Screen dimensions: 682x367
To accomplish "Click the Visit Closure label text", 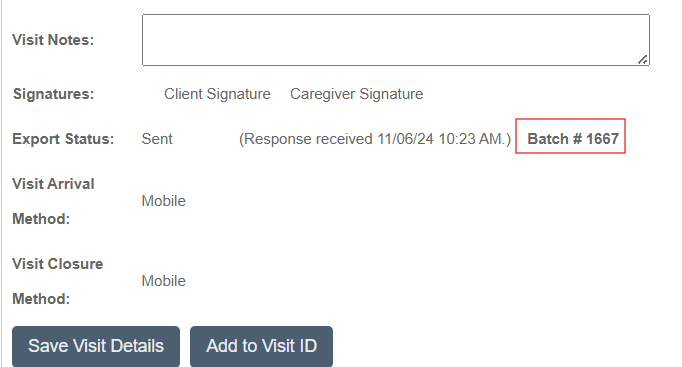I will coord(57,264).
